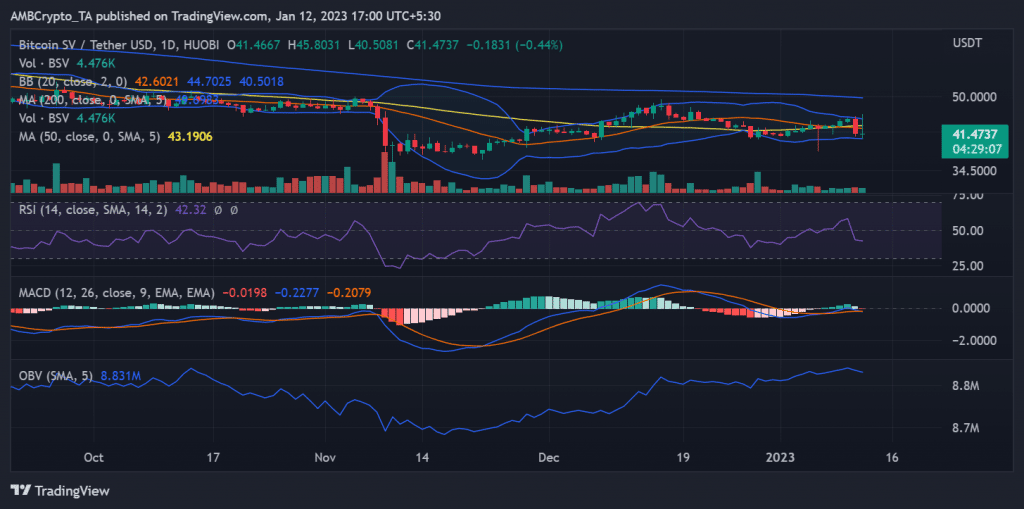Click the 8.7M OBV axis level

965,429
